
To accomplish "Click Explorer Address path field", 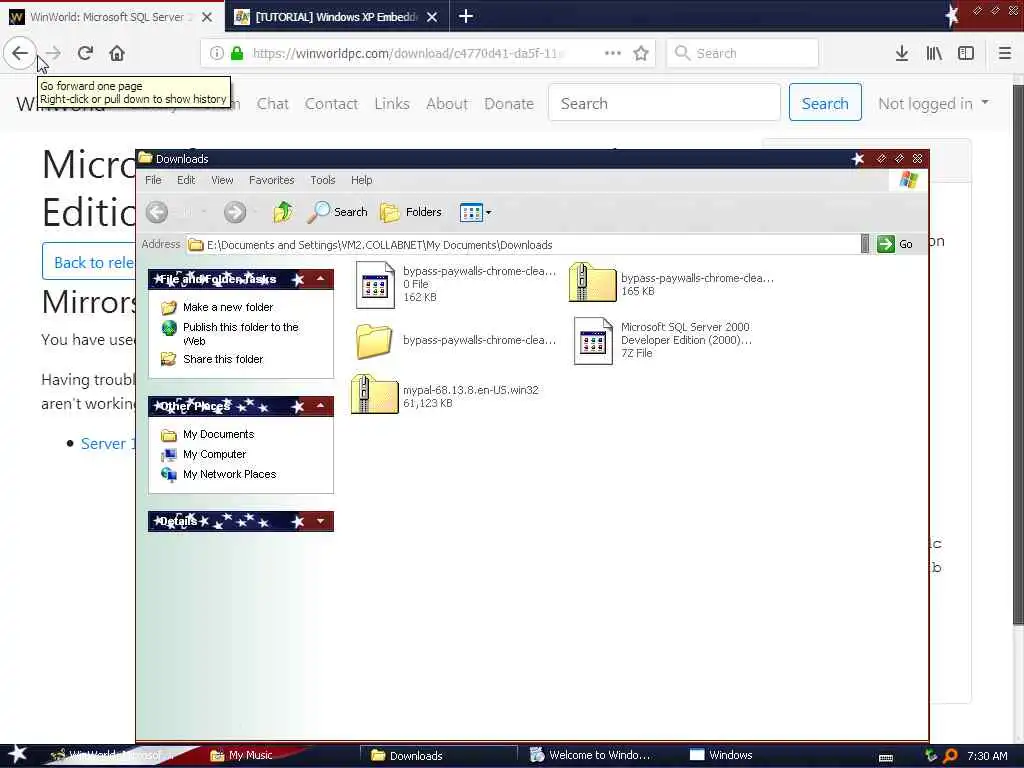I will click(522, 244).
